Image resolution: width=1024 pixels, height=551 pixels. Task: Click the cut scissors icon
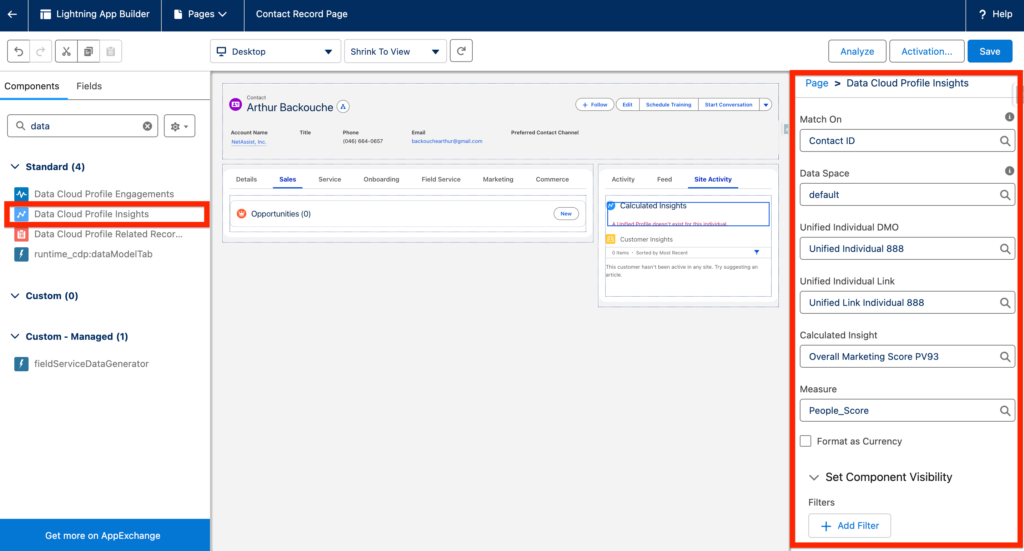[66, 52]
